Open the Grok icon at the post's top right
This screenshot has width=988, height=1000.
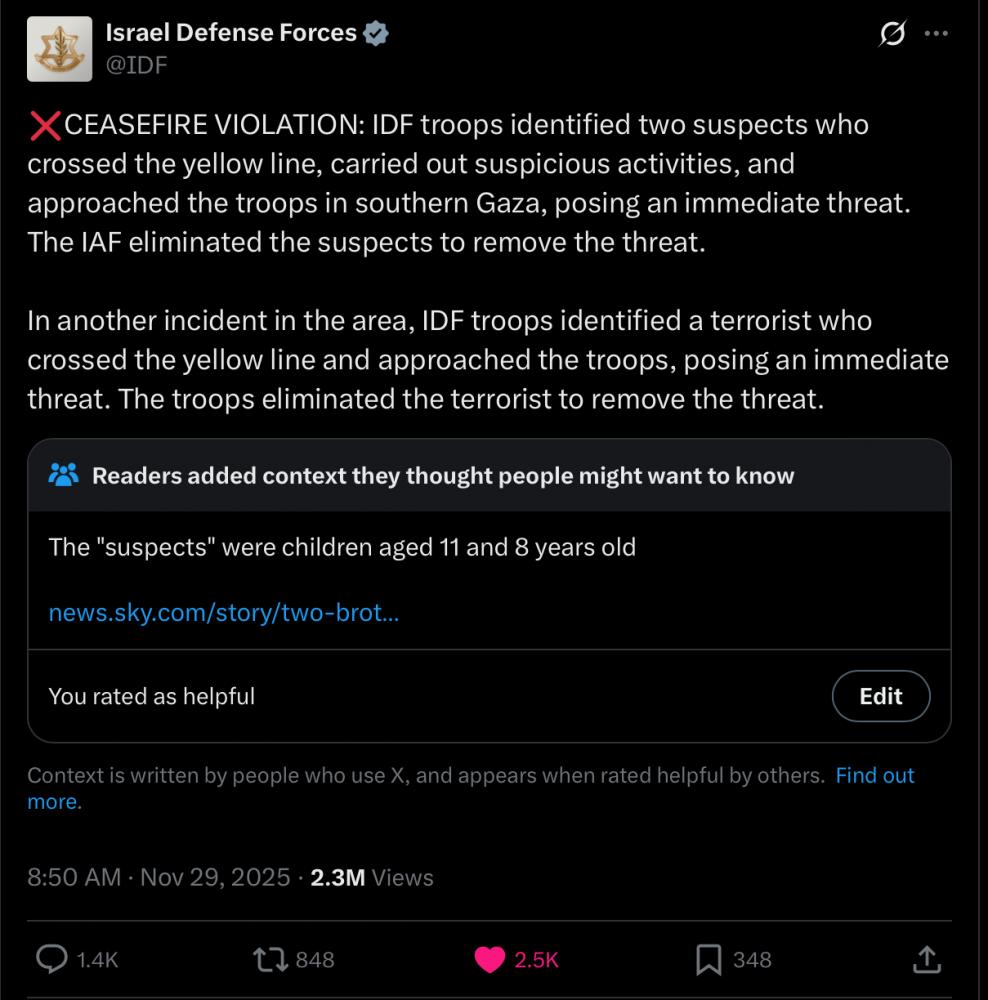tap(890, 34)
